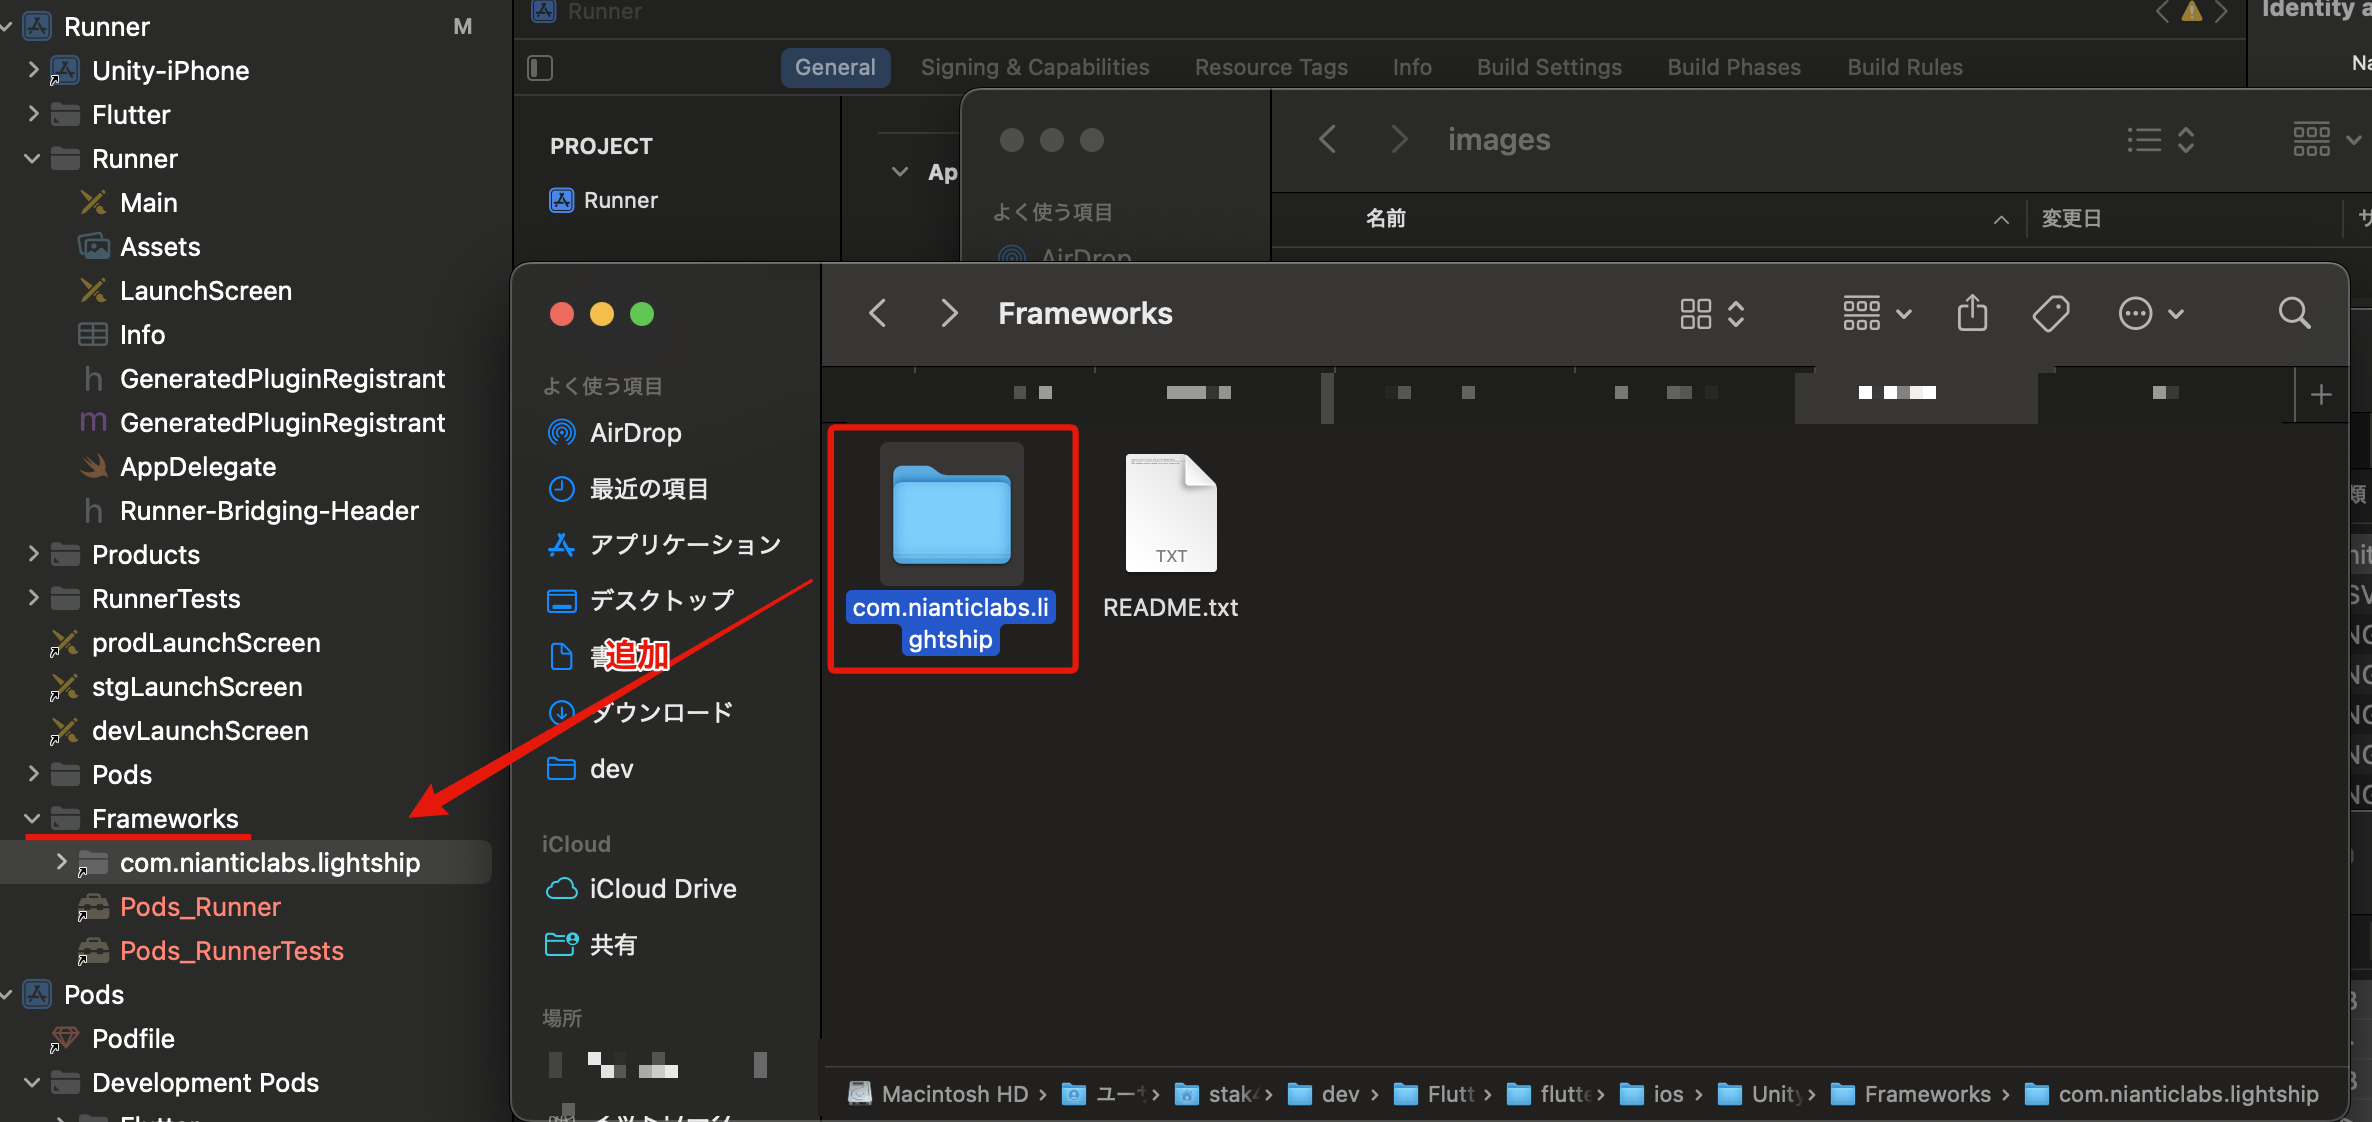Select the README.txt file thumbnail
Viewport: 2372px width, 1122px height.
point(1170,513)
